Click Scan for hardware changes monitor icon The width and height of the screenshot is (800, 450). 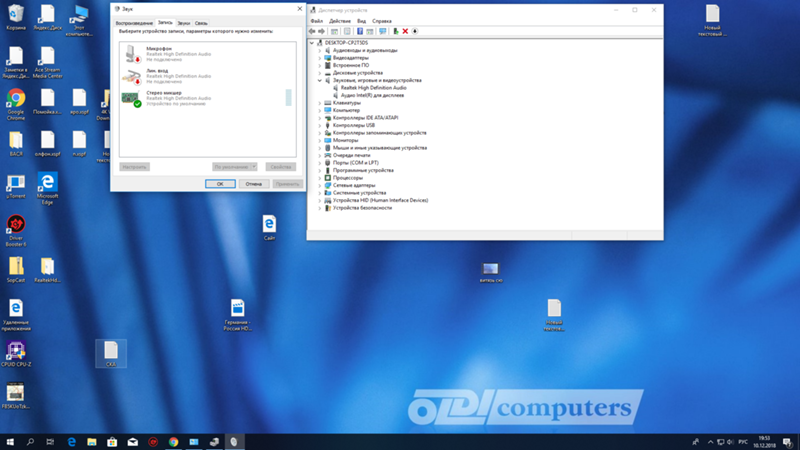(382, 31)
